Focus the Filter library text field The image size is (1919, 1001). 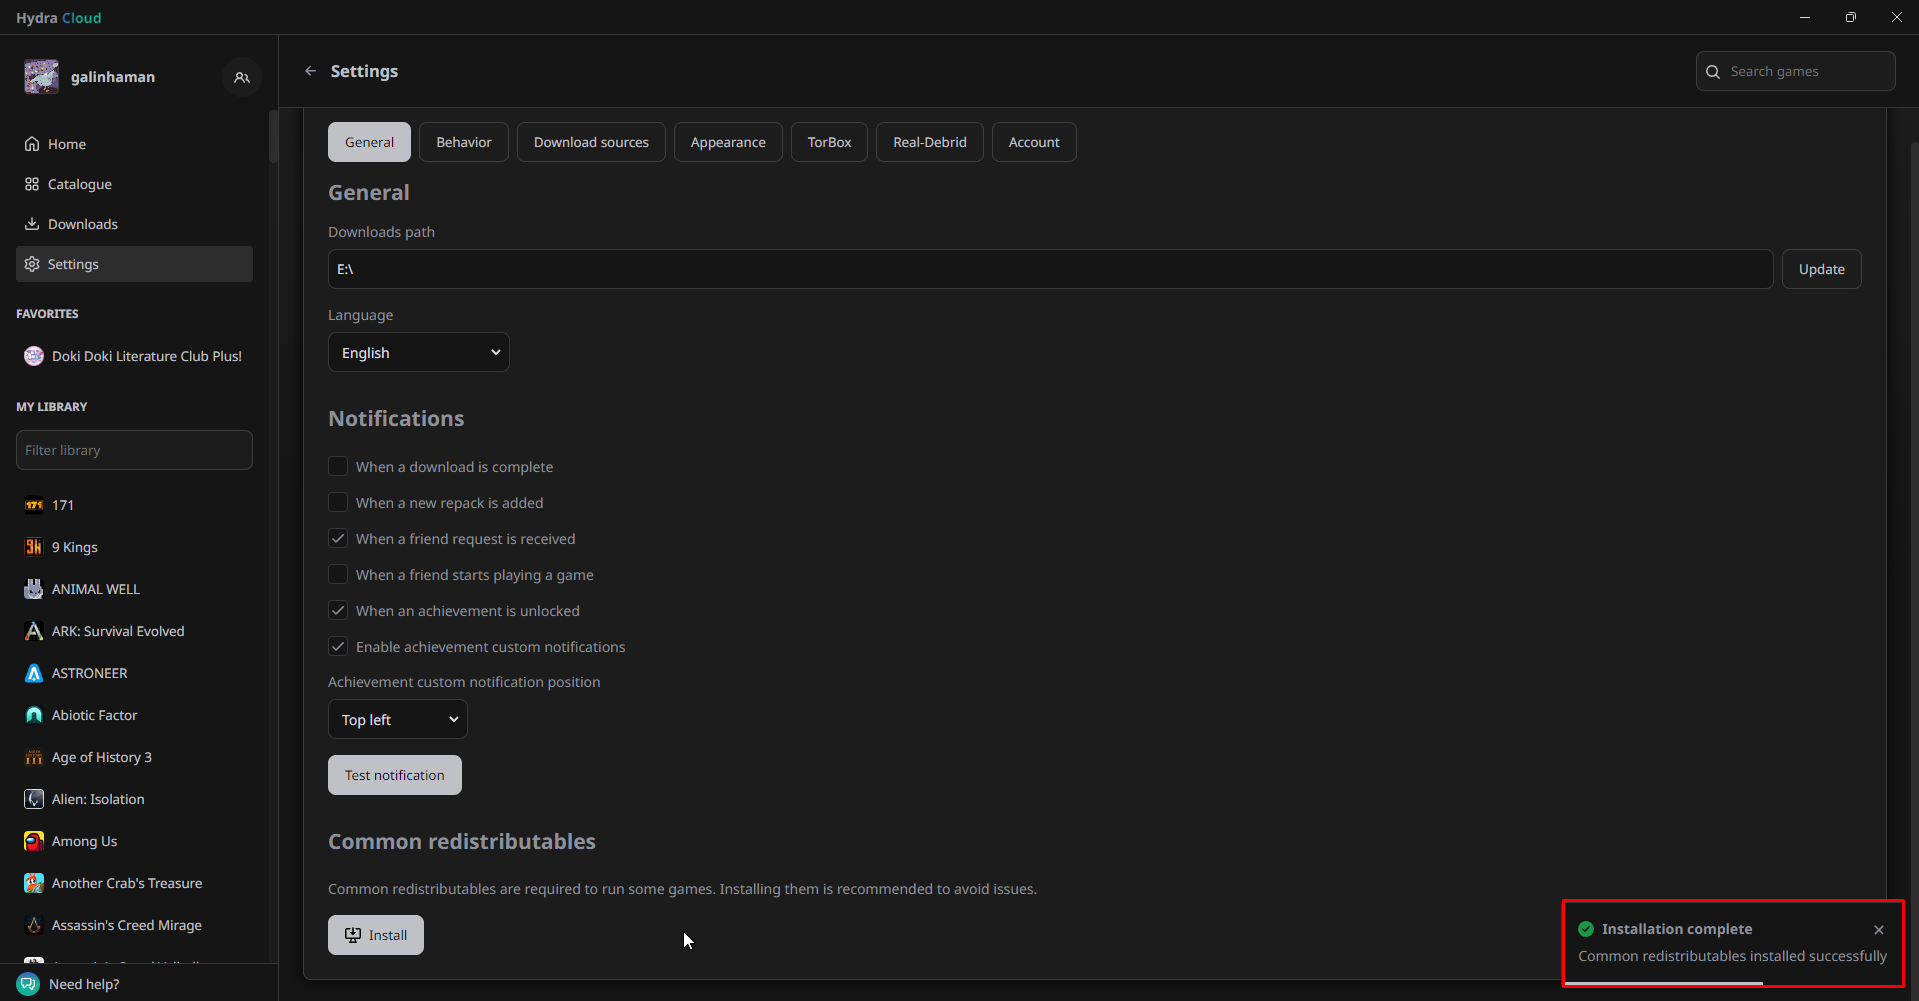coord(134,450)
